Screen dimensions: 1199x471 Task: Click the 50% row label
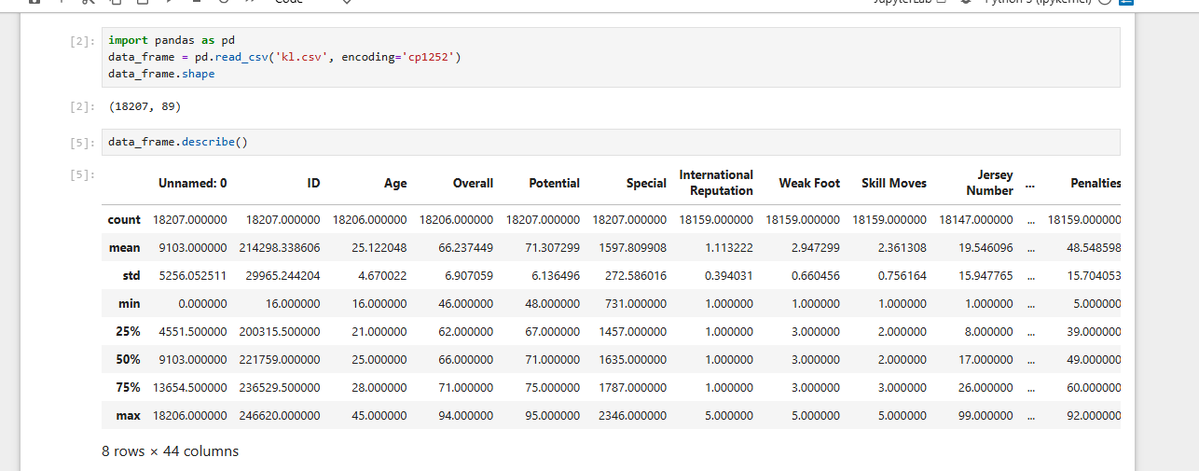tap(128, 360)
